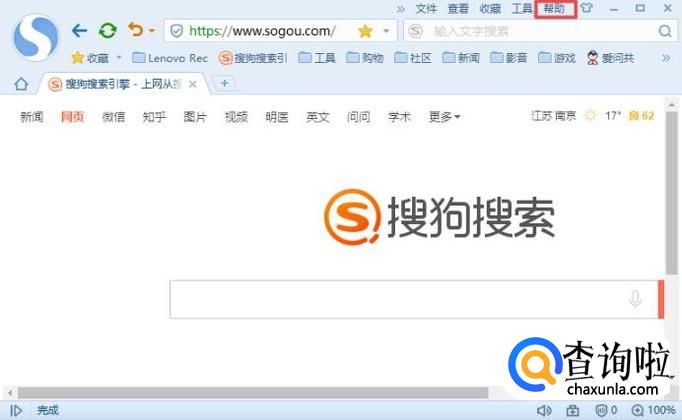Image resolution: width=682 pixels, height=420 pixels.
Task: Toggle the sidebar icon in status bar
Action: point(16,410)
